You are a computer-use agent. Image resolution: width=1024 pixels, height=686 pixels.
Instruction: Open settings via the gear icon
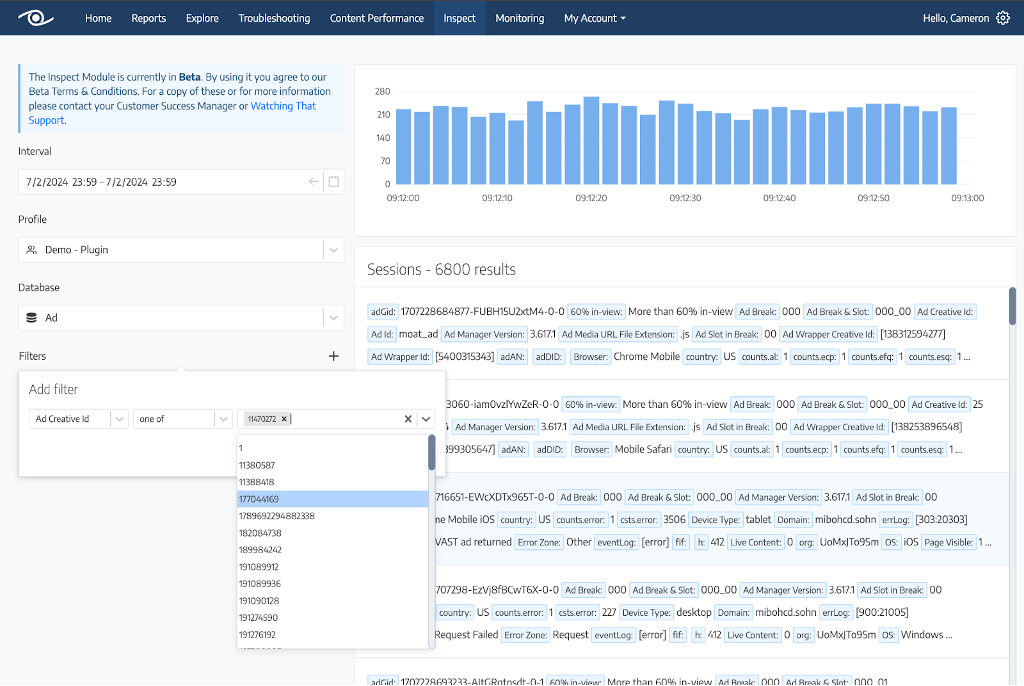point(1003,17)
